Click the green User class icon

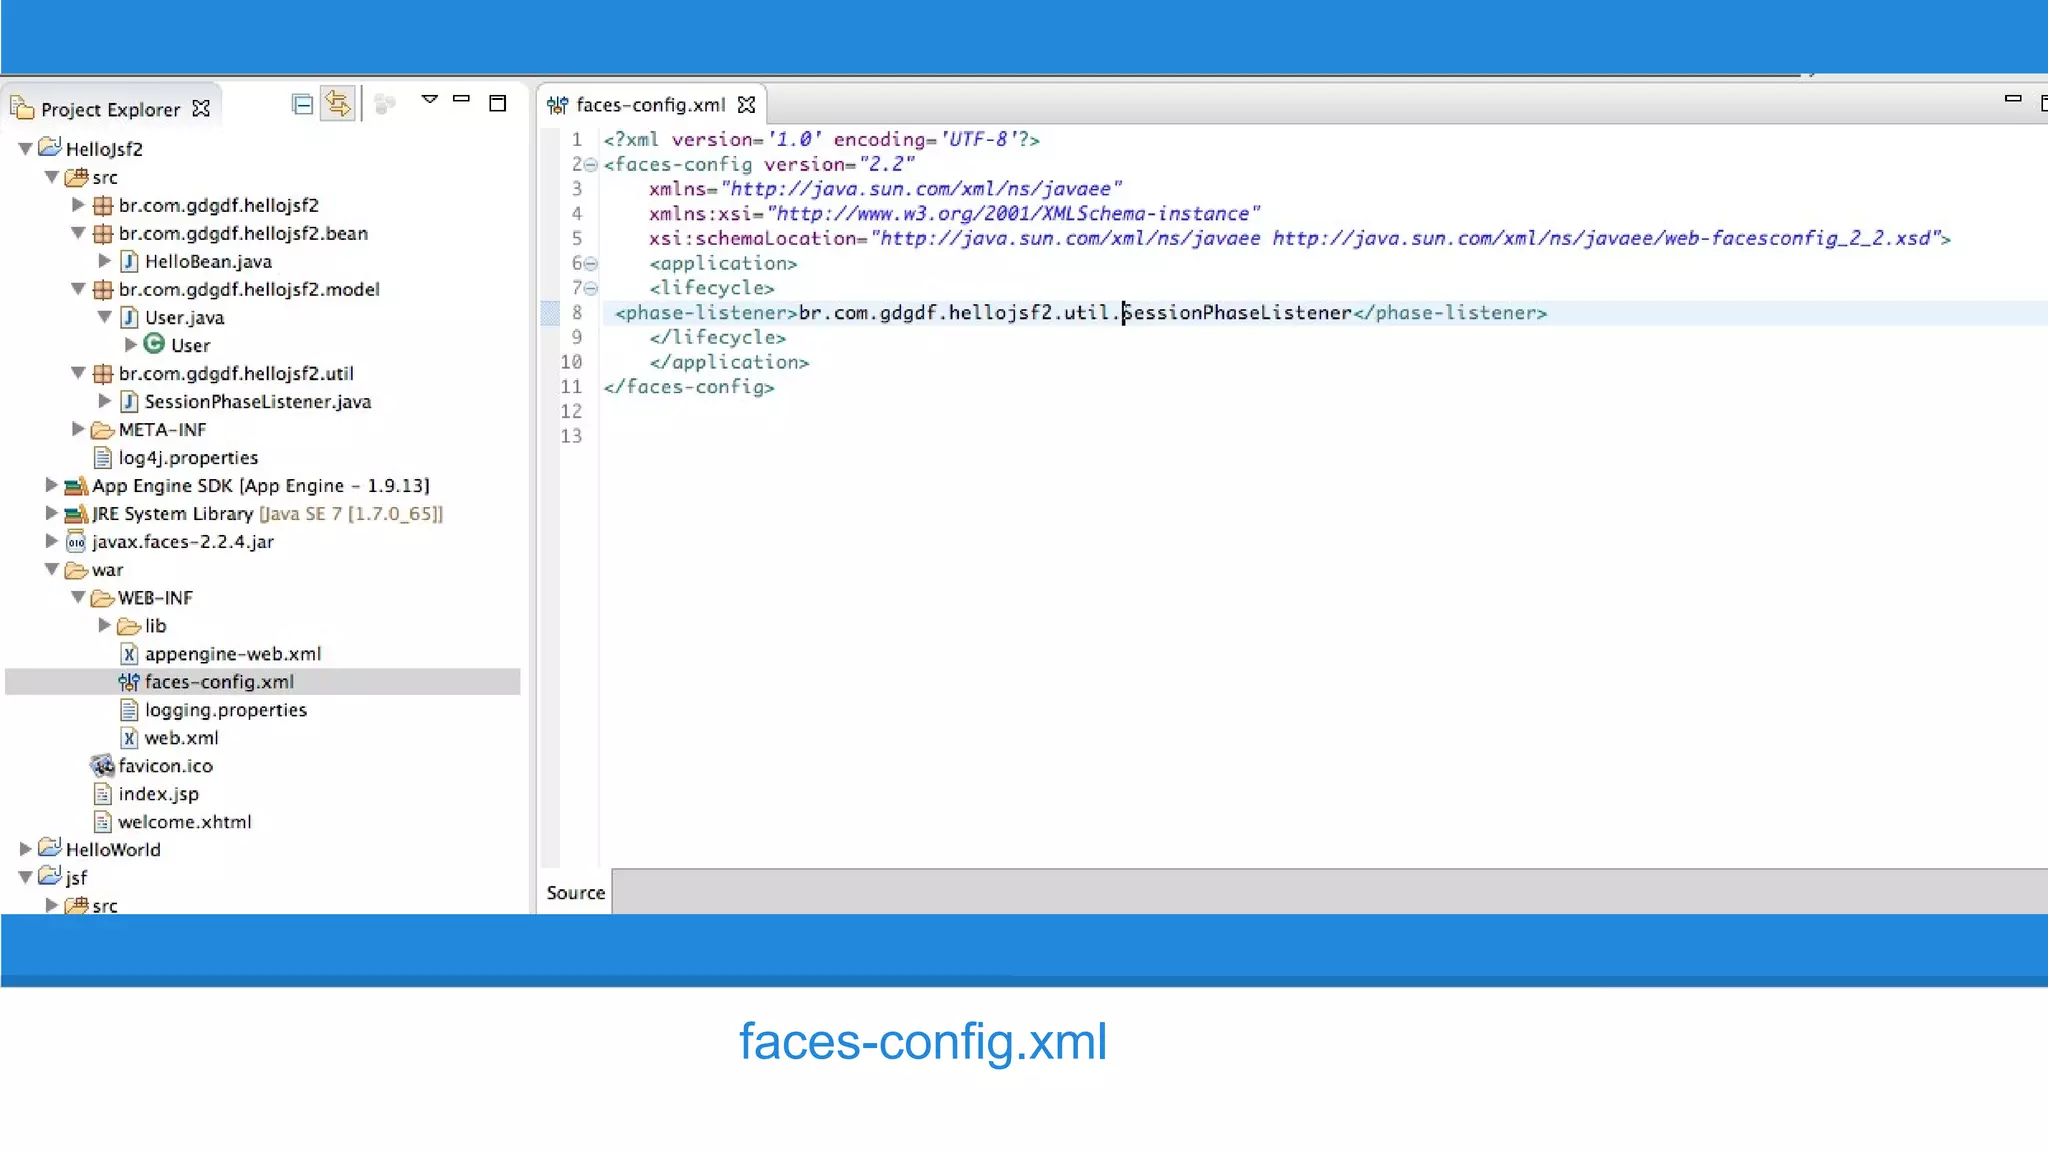click(x=154, y=344)
